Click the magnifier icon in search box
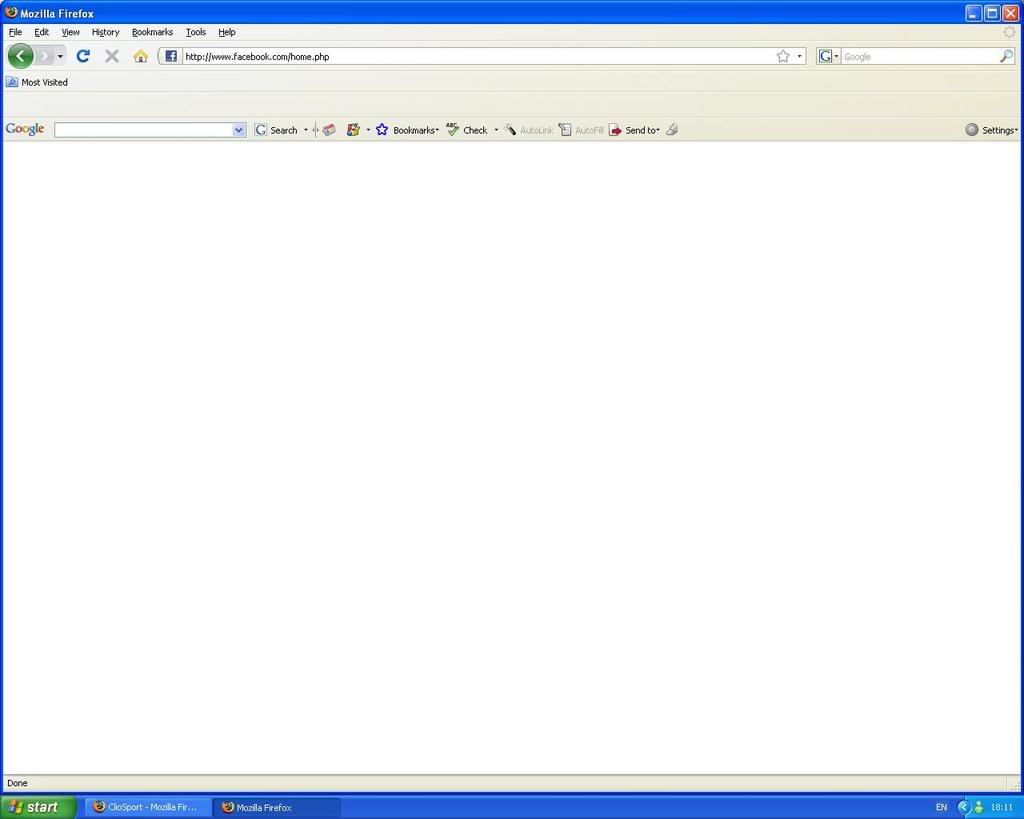 (1006, 56)
